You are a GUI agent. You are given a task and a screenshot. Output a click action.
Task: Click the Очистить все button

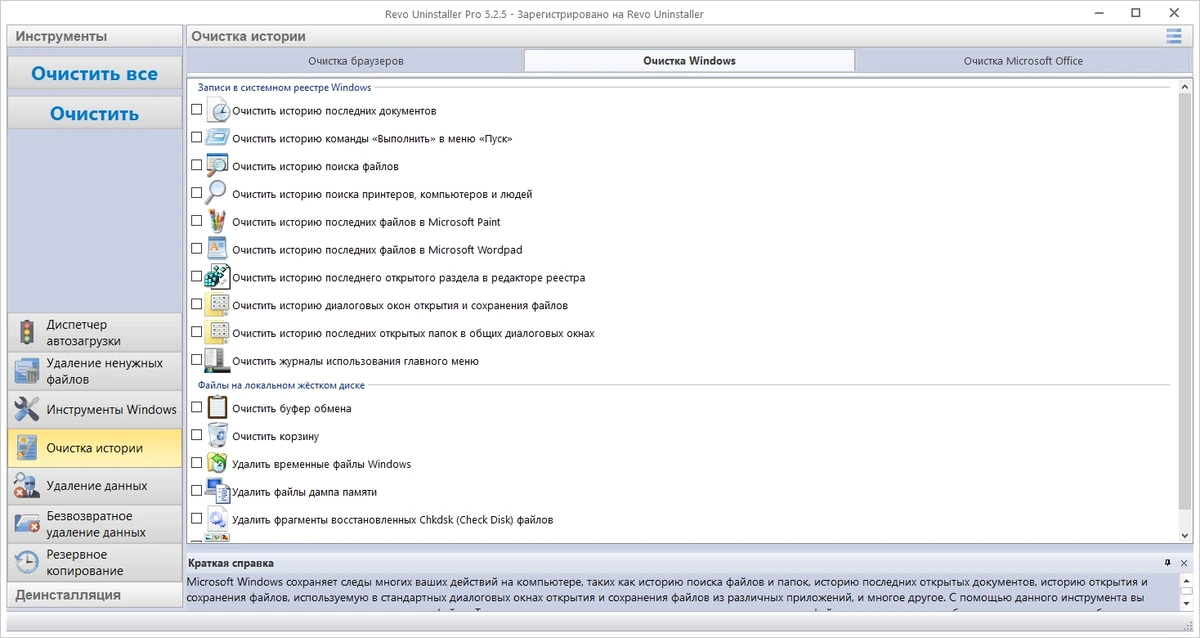[95, 73]
